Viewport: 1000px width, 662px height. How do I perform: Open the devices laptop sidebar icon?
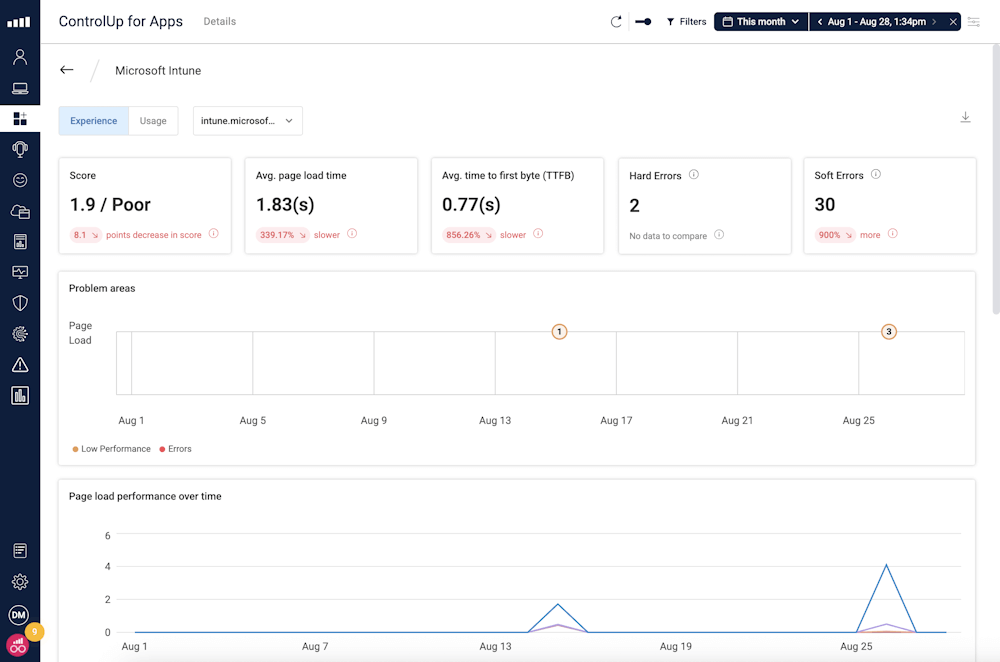[20, 88]
